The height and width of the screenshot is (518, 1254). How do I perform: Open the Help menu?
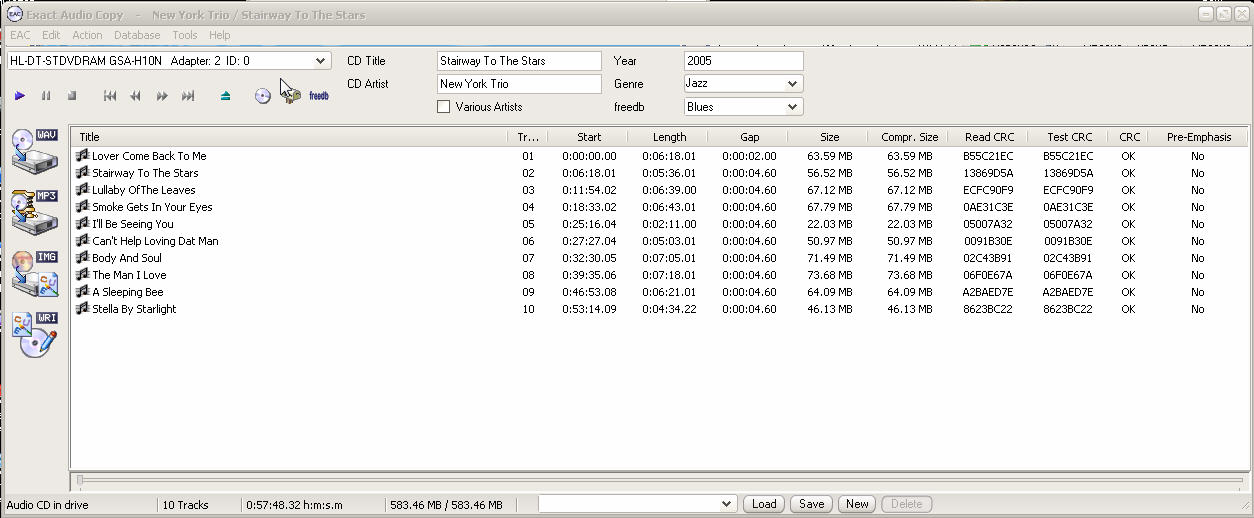tap(219, 35)
